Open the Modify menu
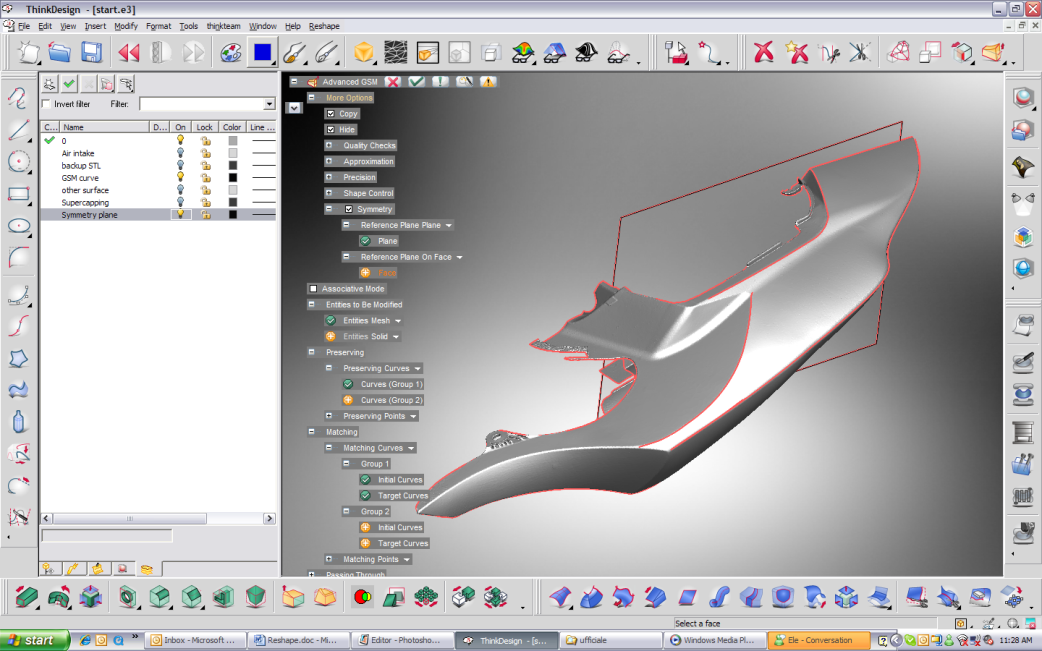 126,26
